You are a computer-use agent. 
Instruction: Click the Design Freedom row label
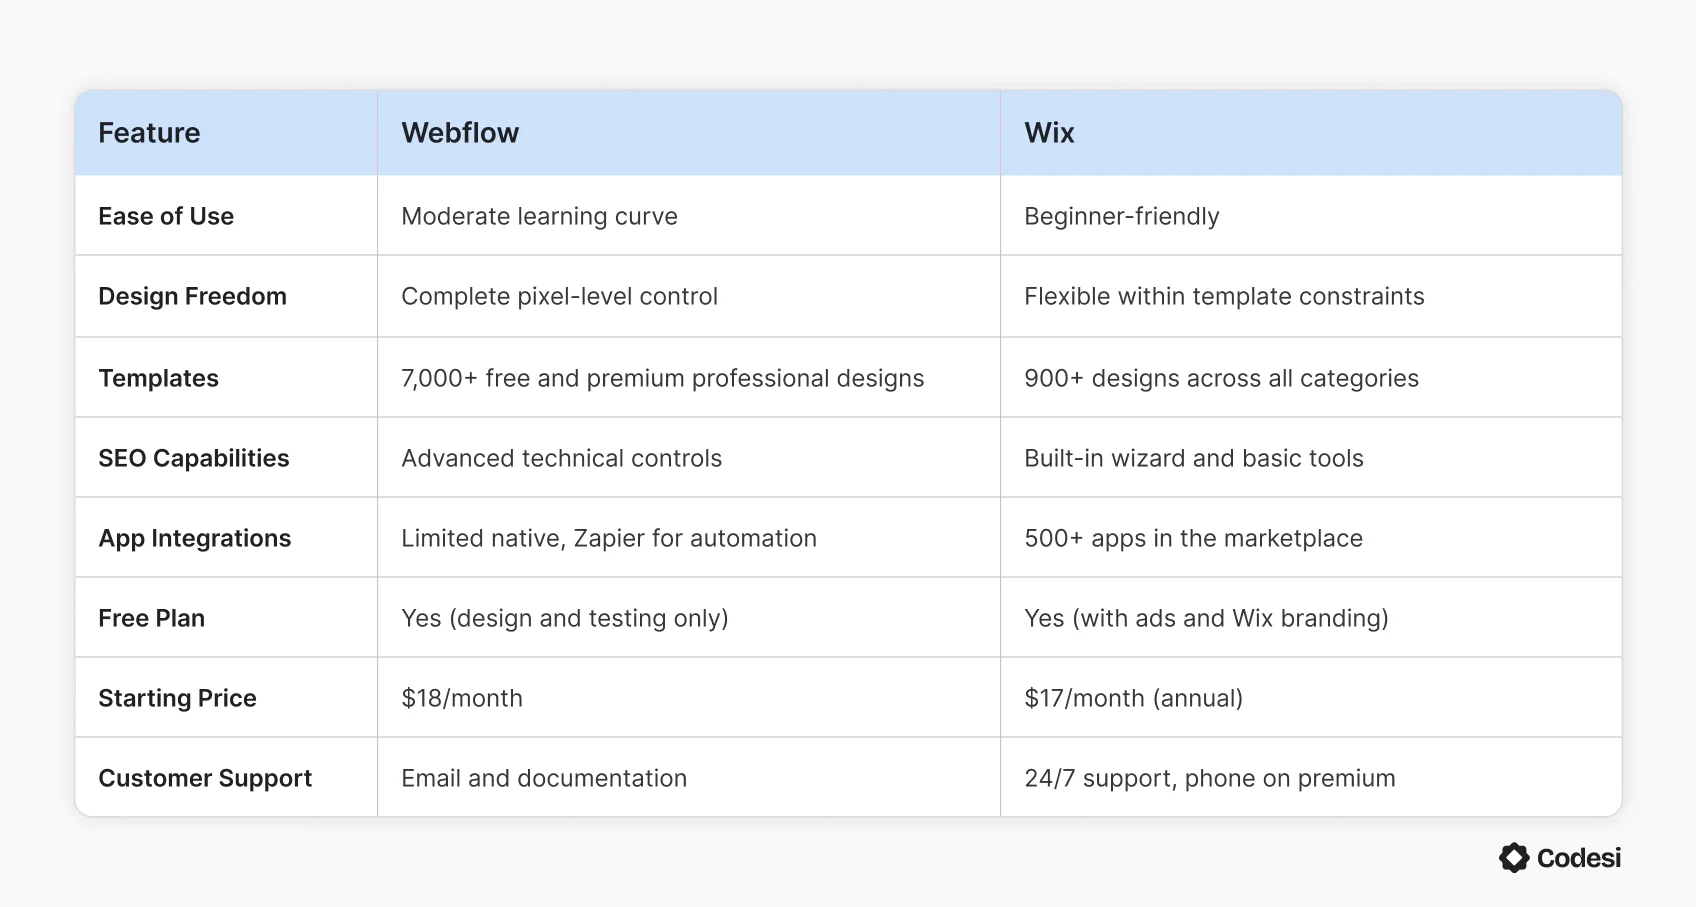192,296
